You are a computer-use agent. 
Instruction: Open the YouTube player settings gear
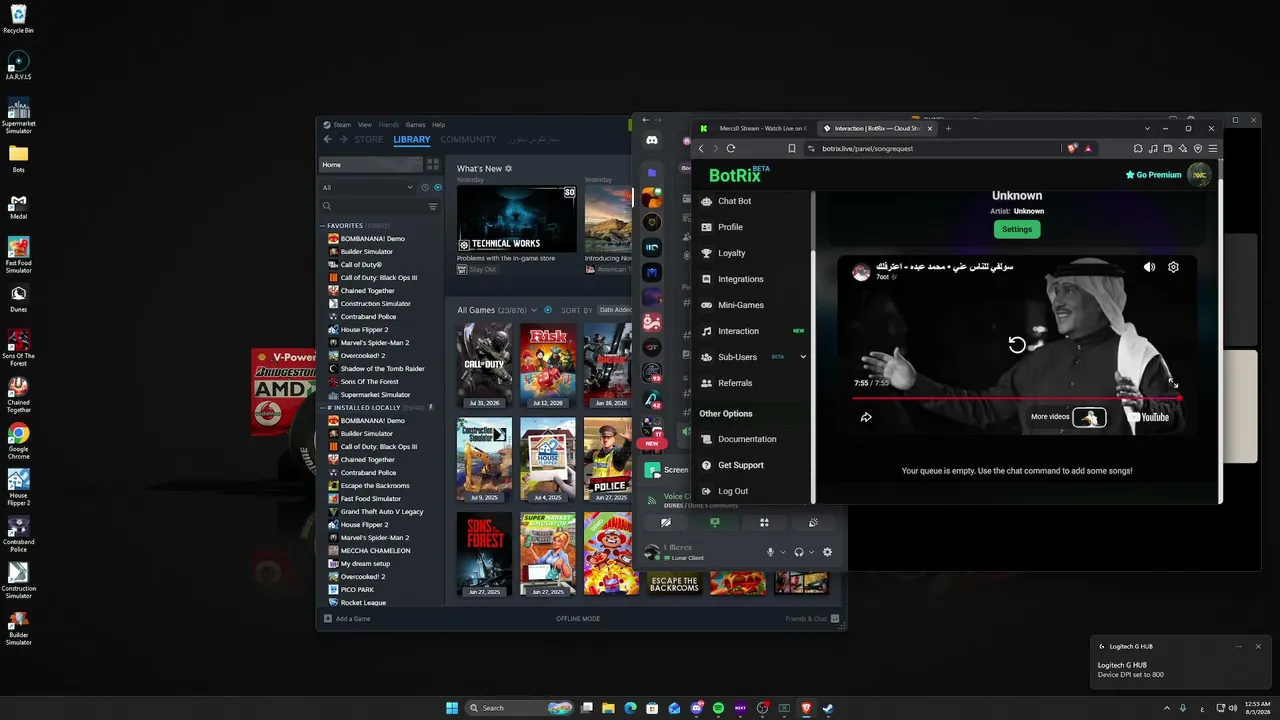pos(1173,267)
